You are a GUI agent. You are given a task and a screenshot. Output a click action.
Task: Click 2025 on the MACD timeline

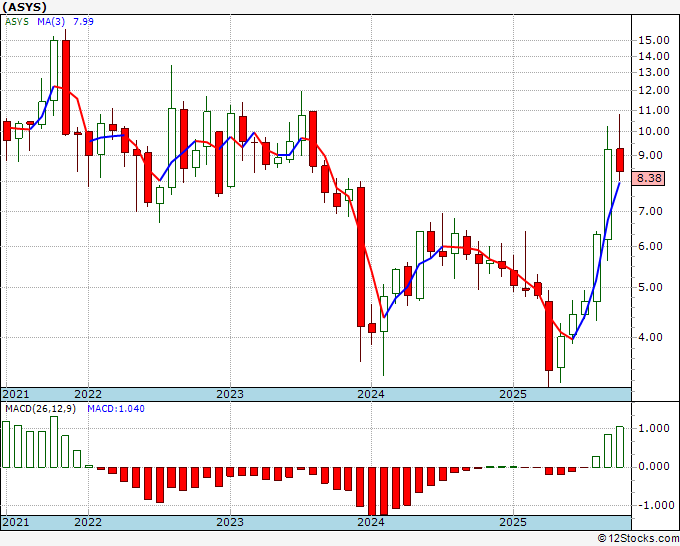[x=513, y=522]
